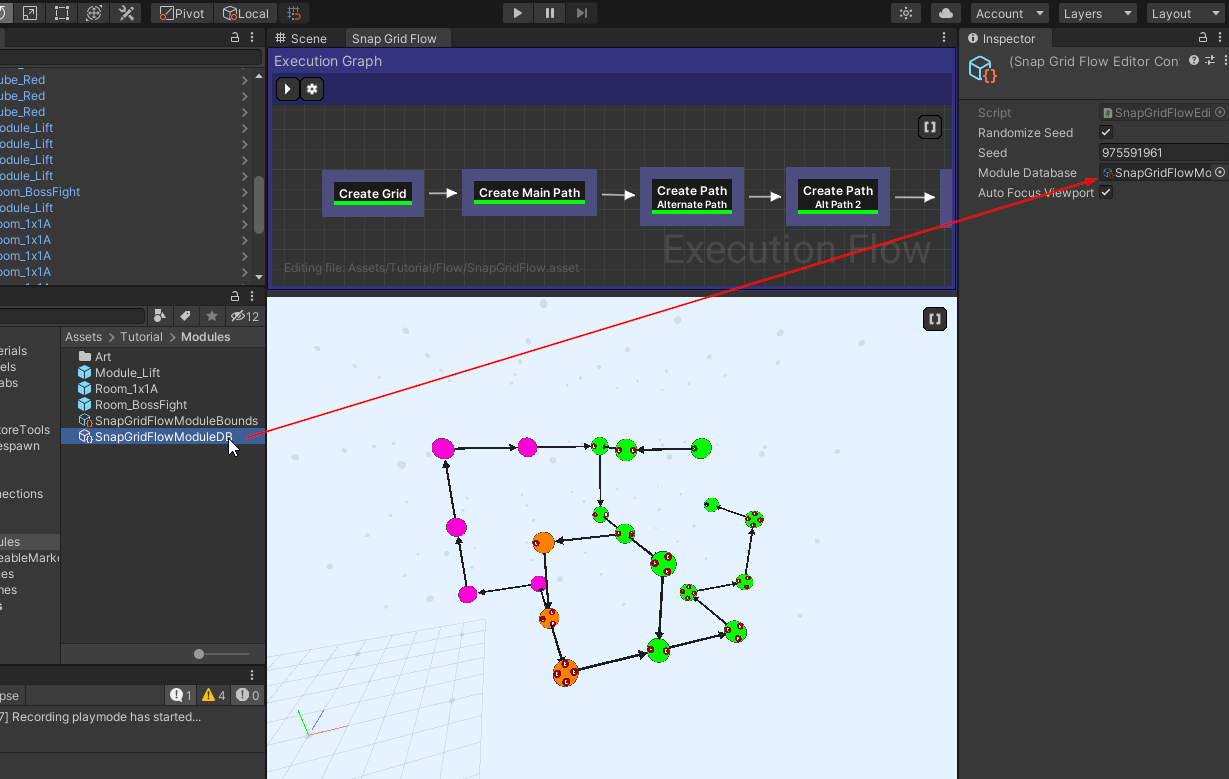Image resolution: width=1229 pixels, height=779 pixels.
Task: Filter project assets by favorites star
Action: (212, 316)
